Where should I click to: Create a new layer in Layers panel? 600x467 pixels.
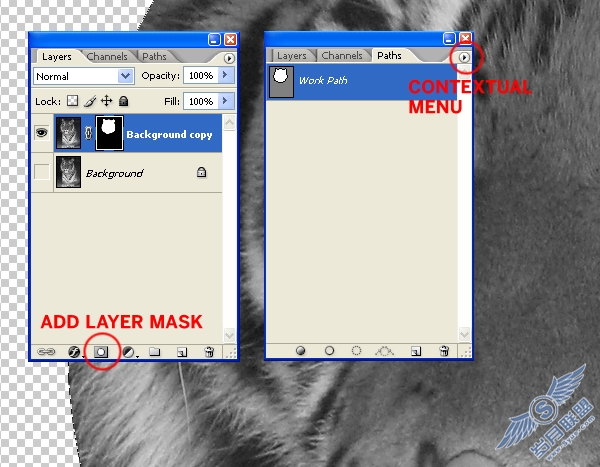point(182,351)
